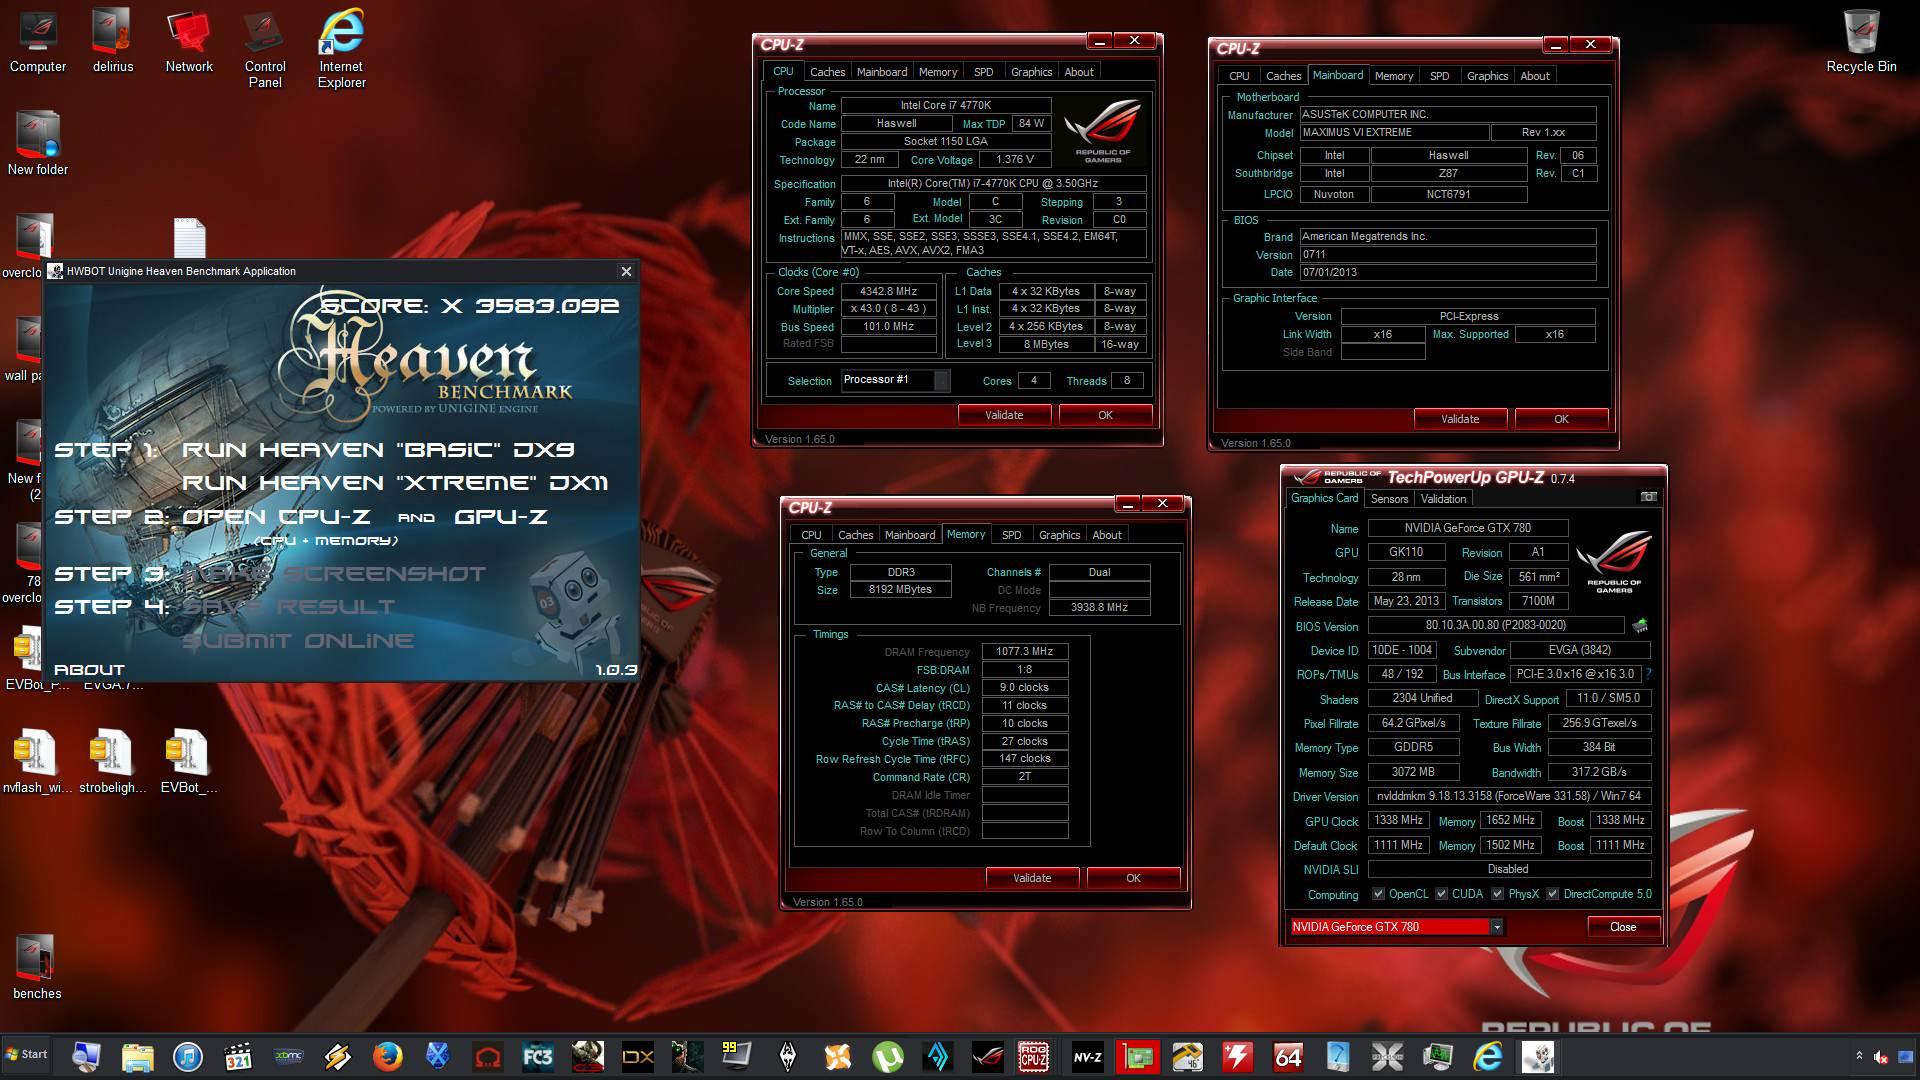Open Graphics tab in CPU-Z Memory window

click(x=1059, y=535)
